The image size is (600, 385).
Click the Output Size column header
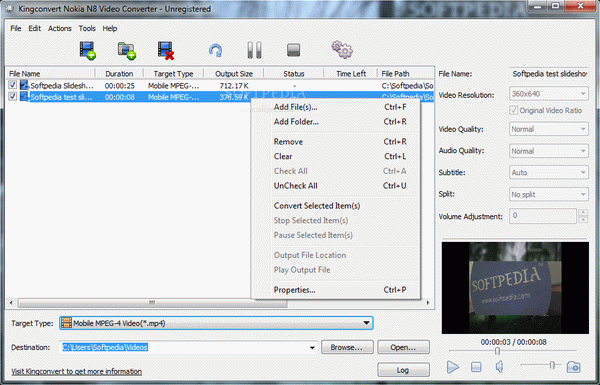[233, 73]
